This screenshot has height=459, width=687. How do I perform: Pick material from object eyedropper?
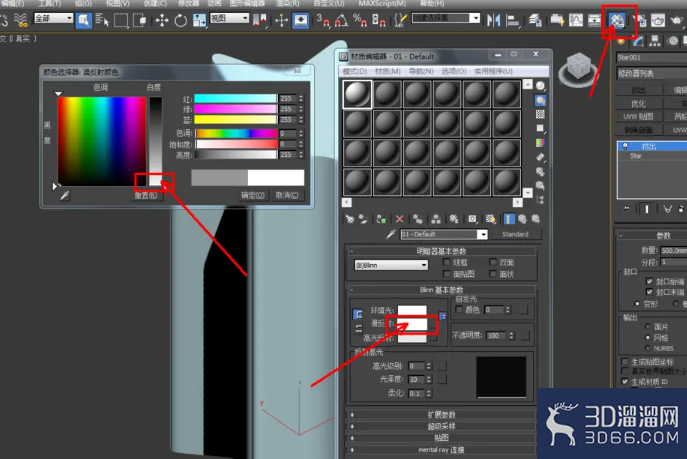pos(390,234)
